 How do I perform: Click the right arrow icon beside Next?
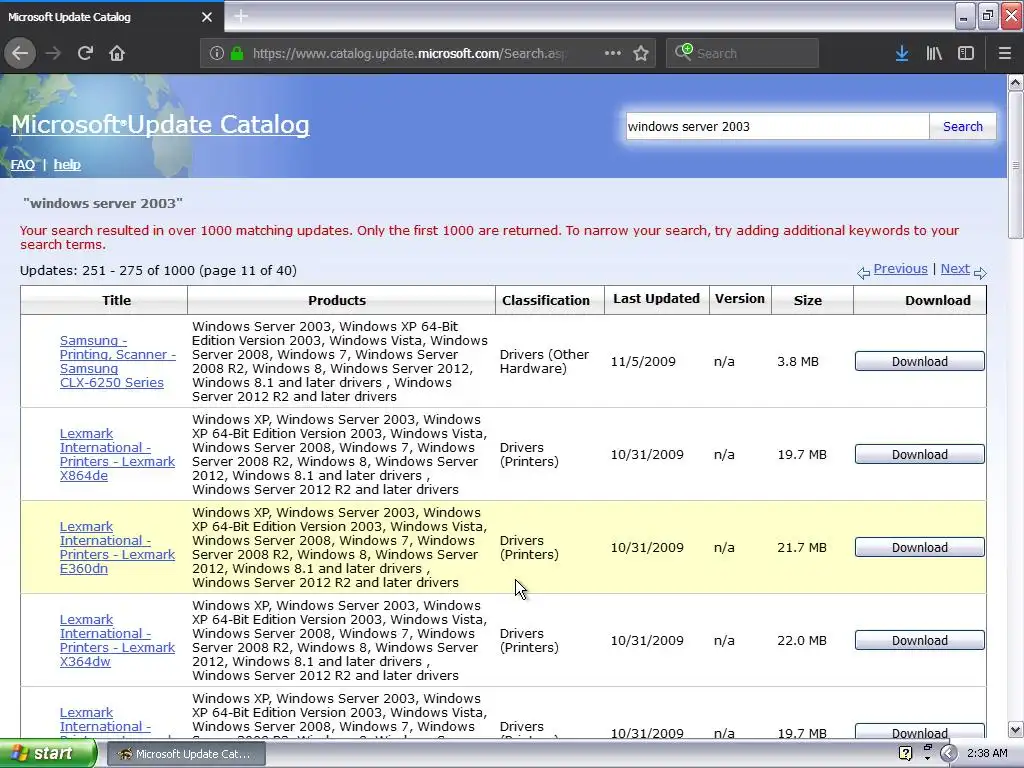click(x=980, y=273)
